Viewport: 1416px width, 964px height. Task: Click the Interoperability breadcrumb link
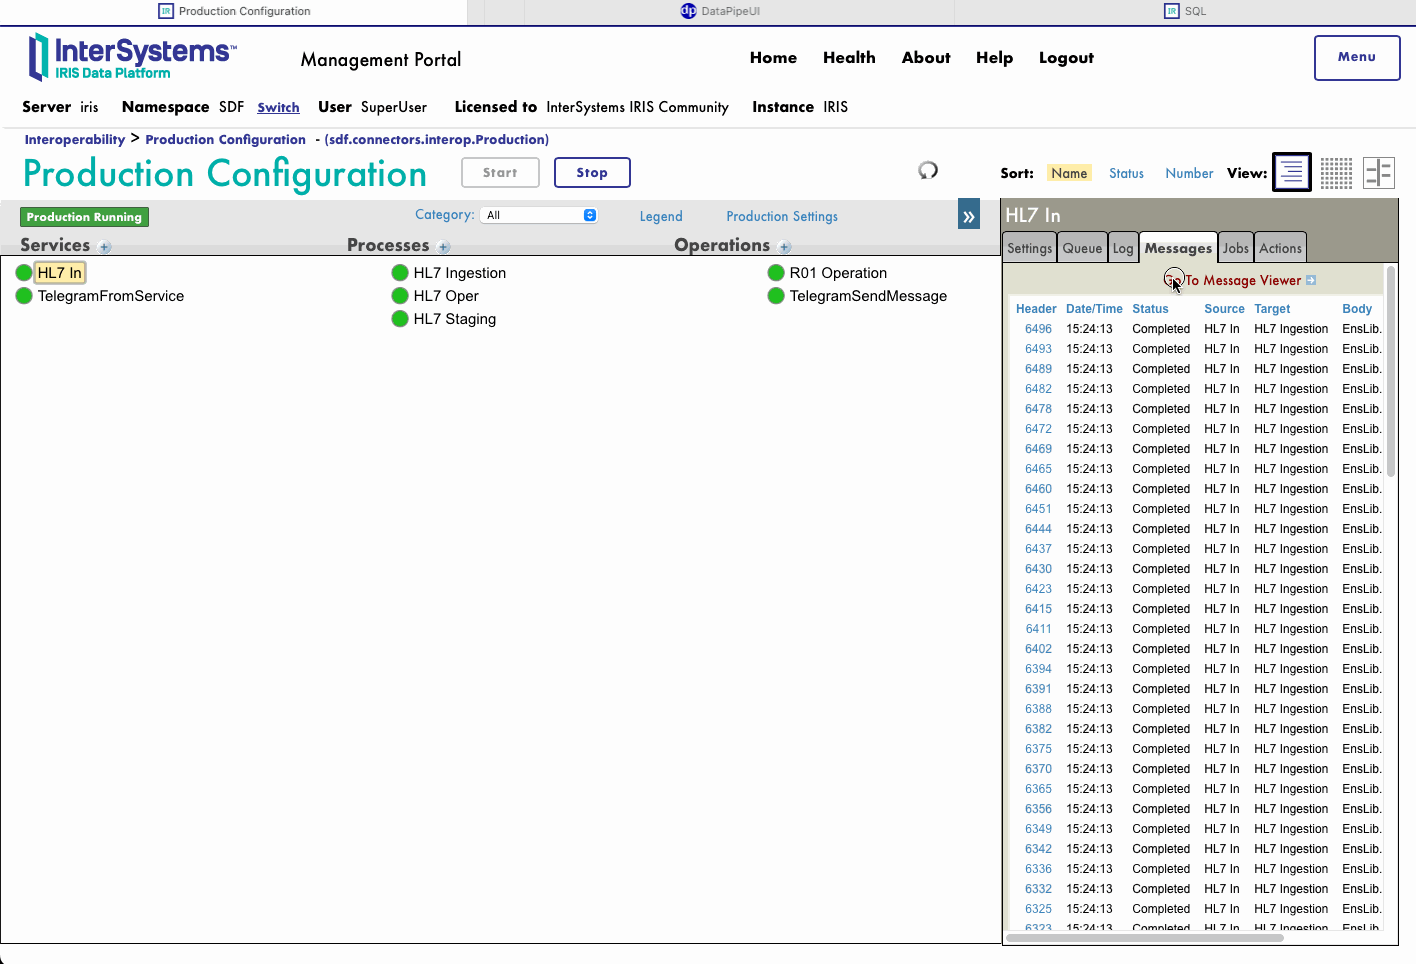point(75,140)
